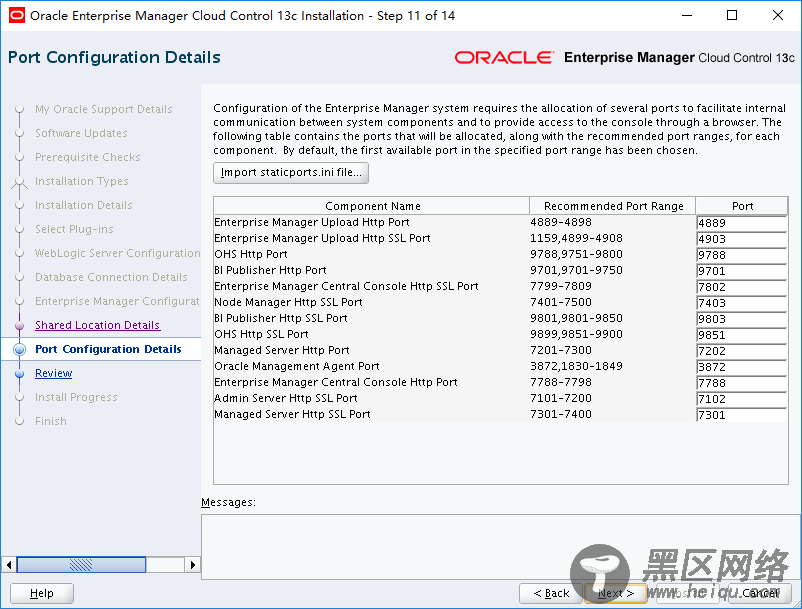Select the Enterprise Manager Configuration step
Screen dimensions: 802x609
point(118,301)
